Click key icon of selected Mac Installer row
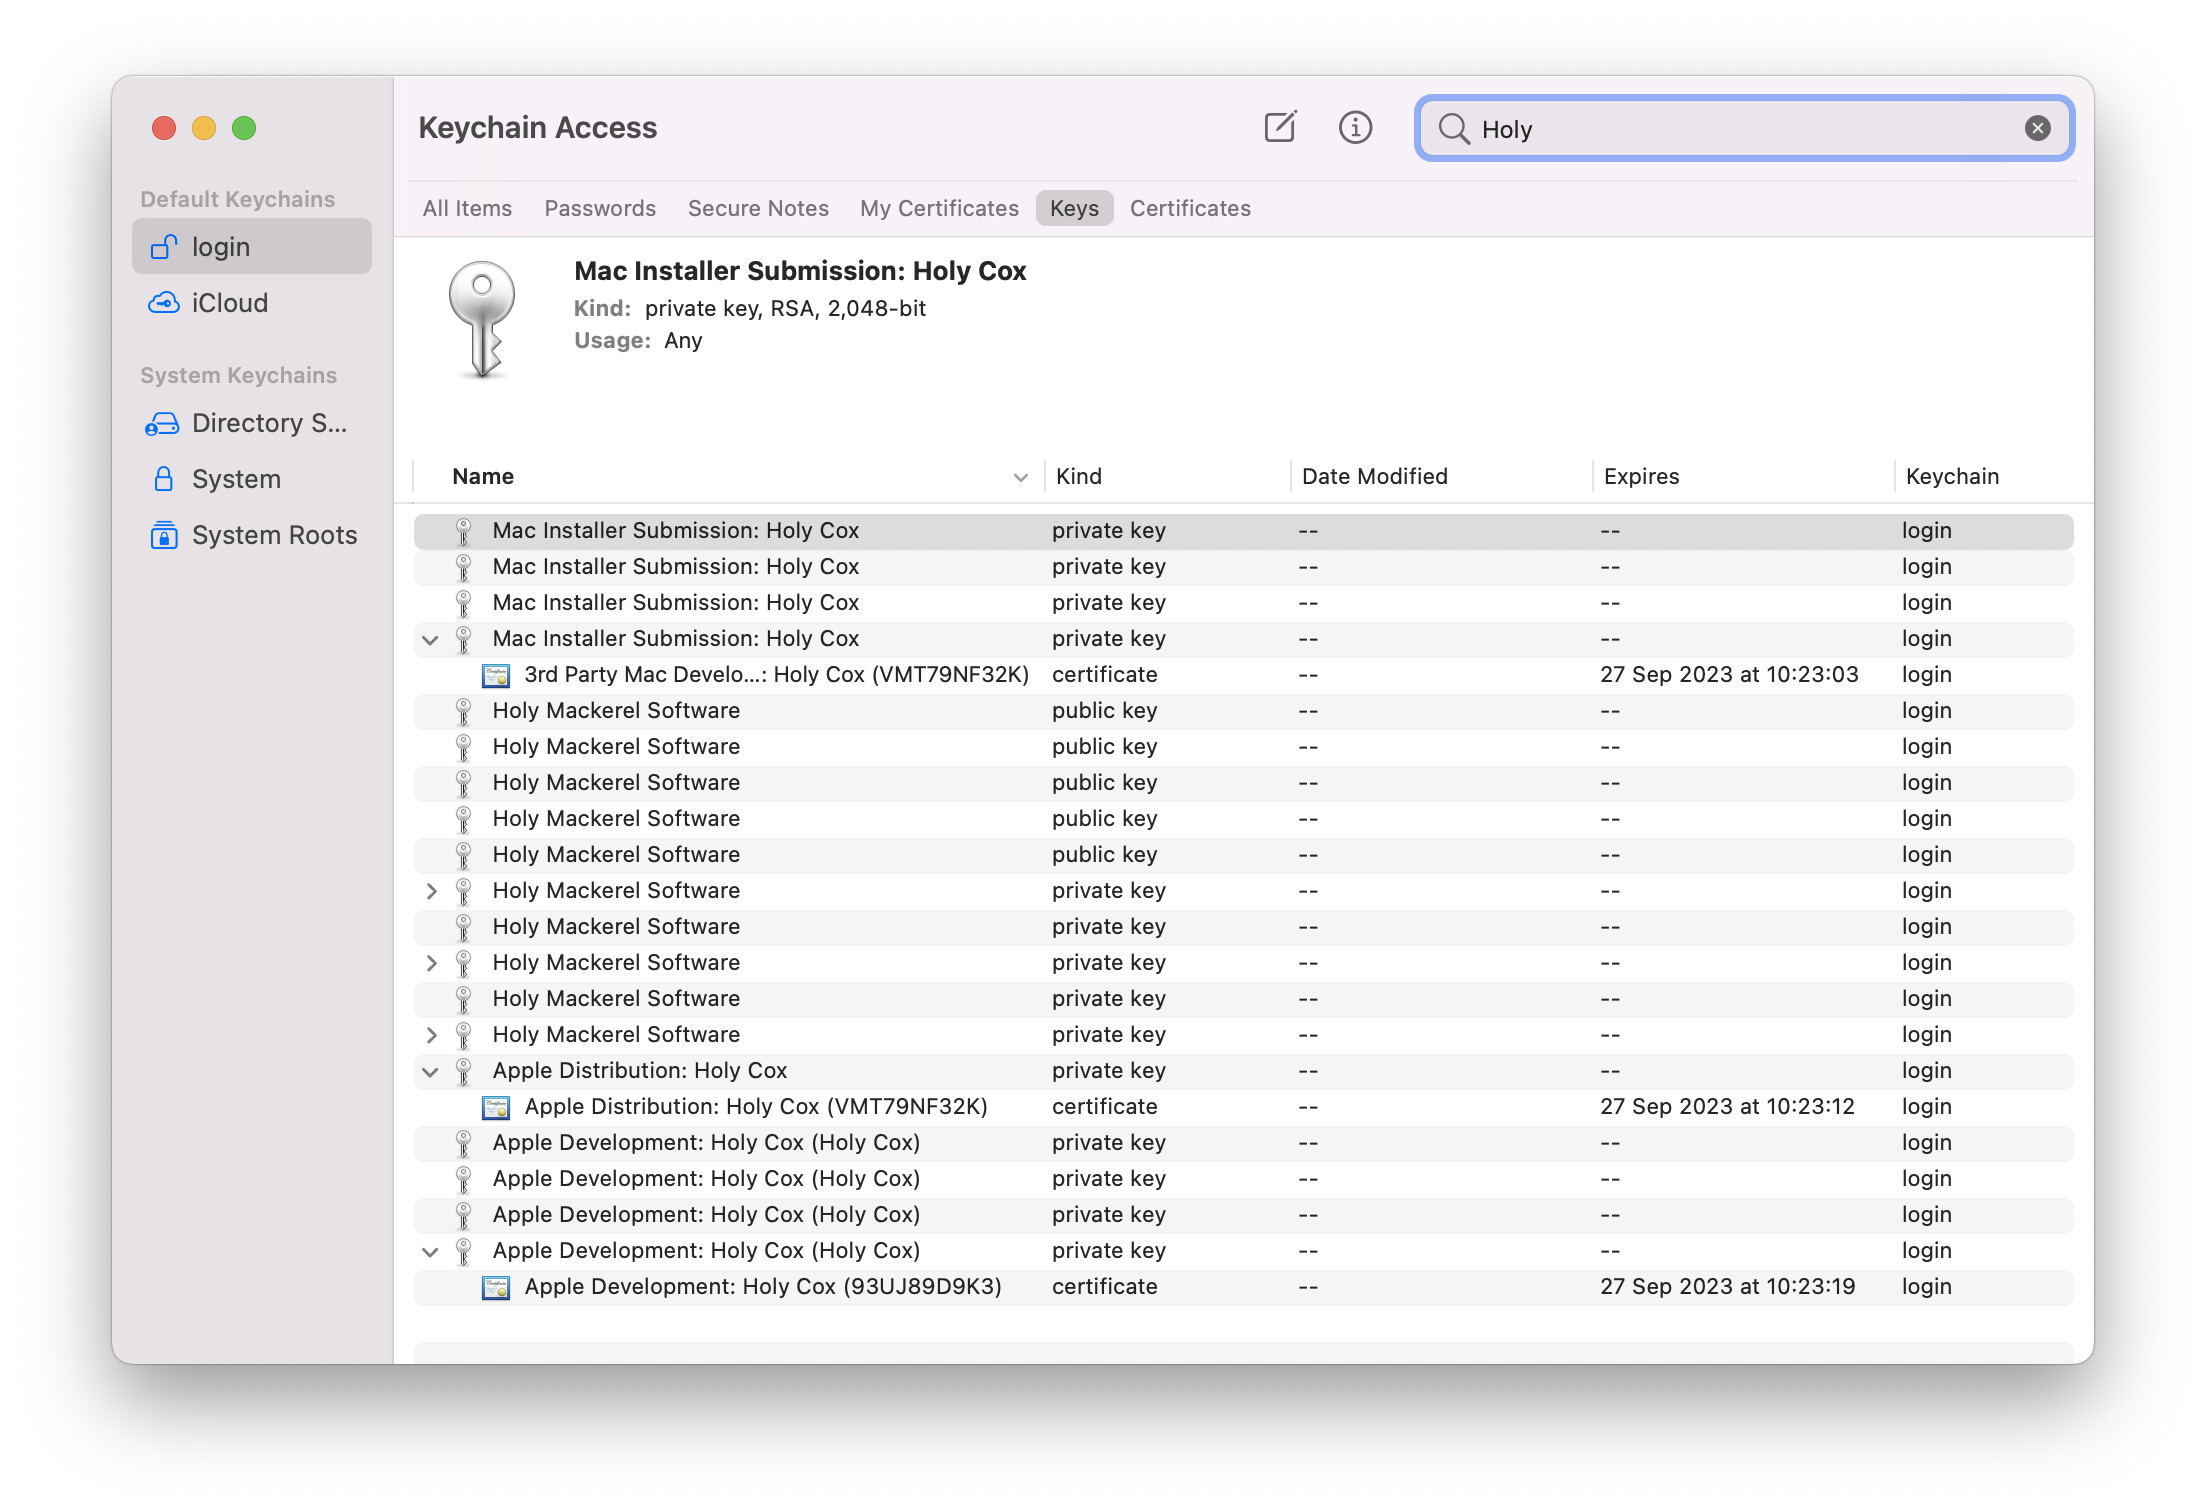2206x1512 pixels. pos(463,531)
